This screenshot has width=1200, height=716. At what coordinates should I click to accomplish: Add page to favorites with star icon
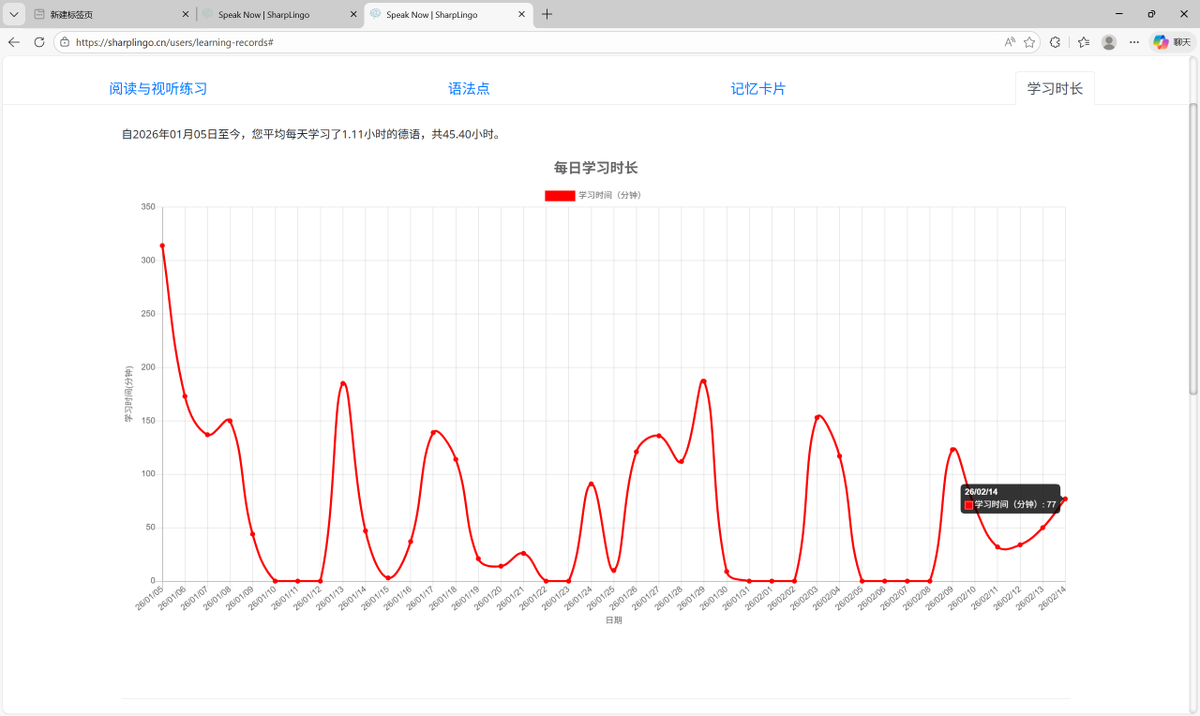point(1029,42)
